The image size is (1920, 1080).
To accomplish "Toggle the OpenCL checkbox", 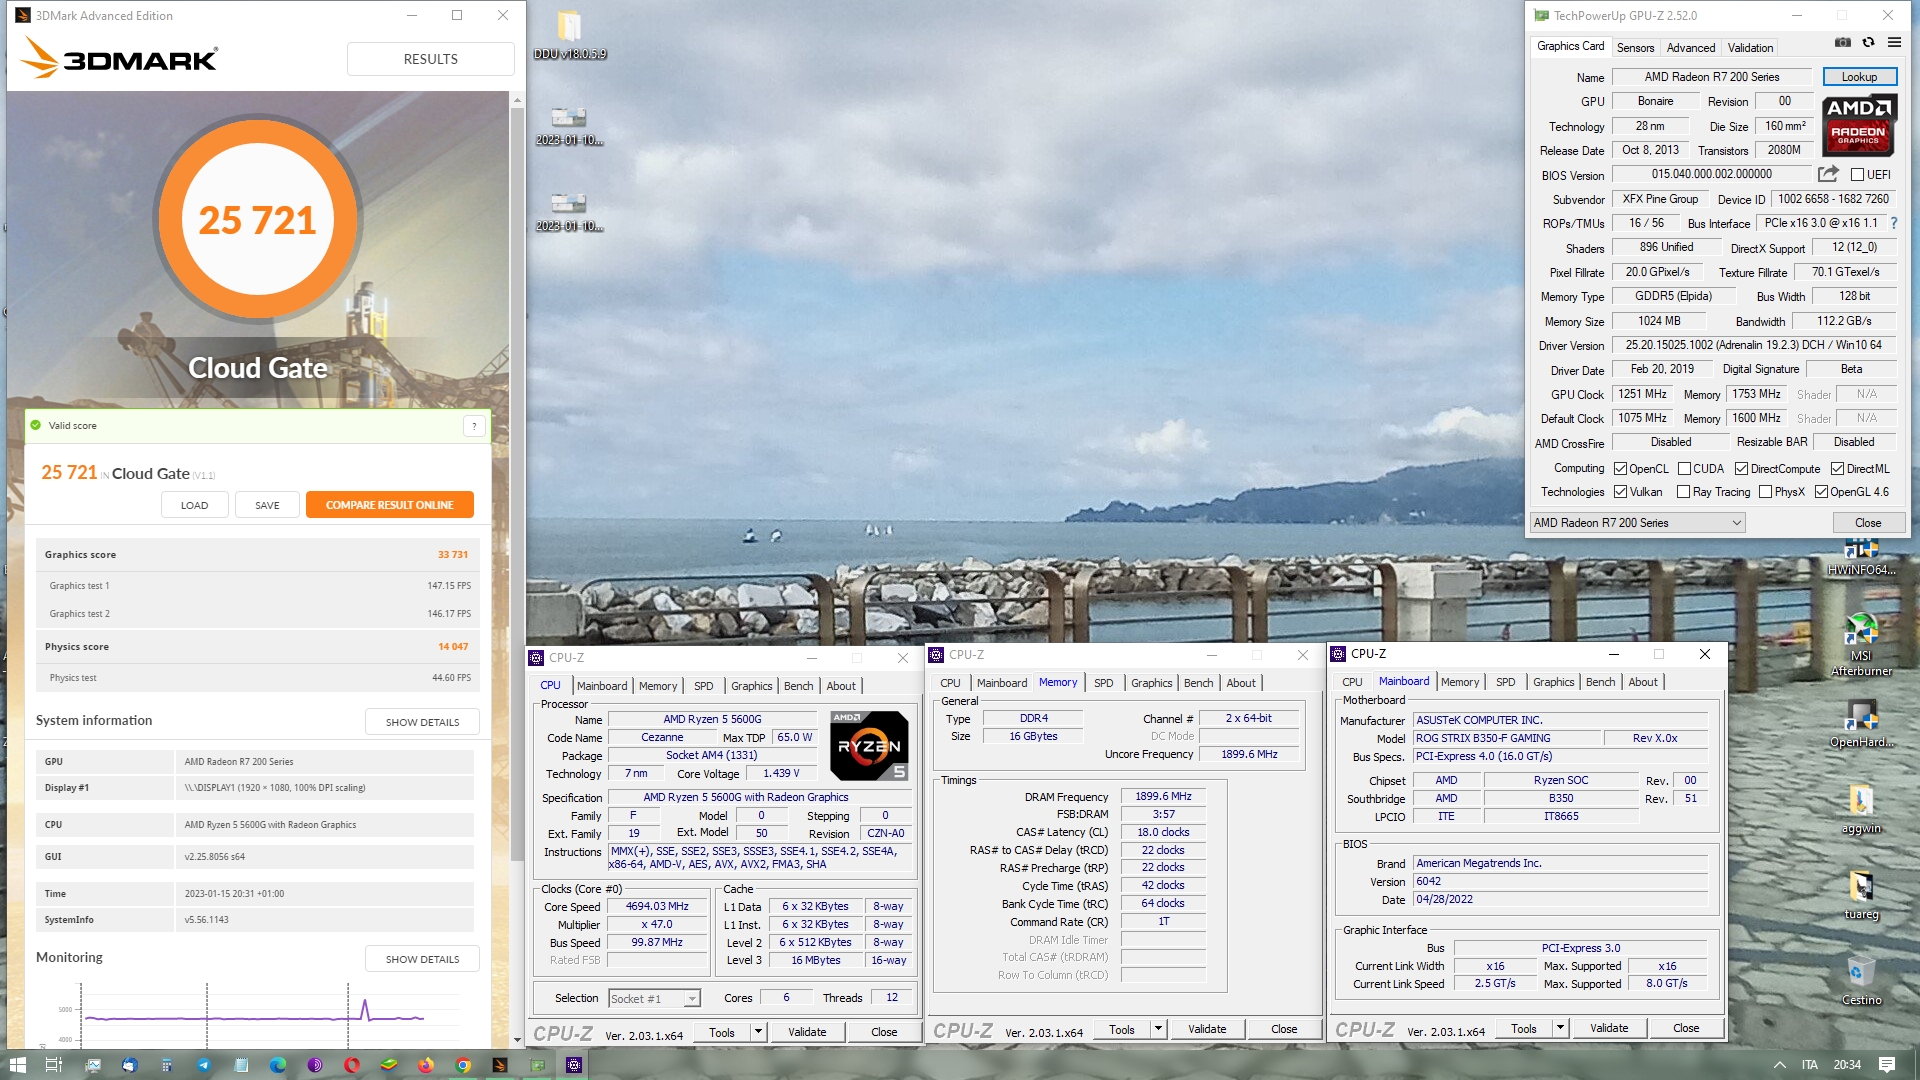I will pyautogui.click(x=1620, y=469).
